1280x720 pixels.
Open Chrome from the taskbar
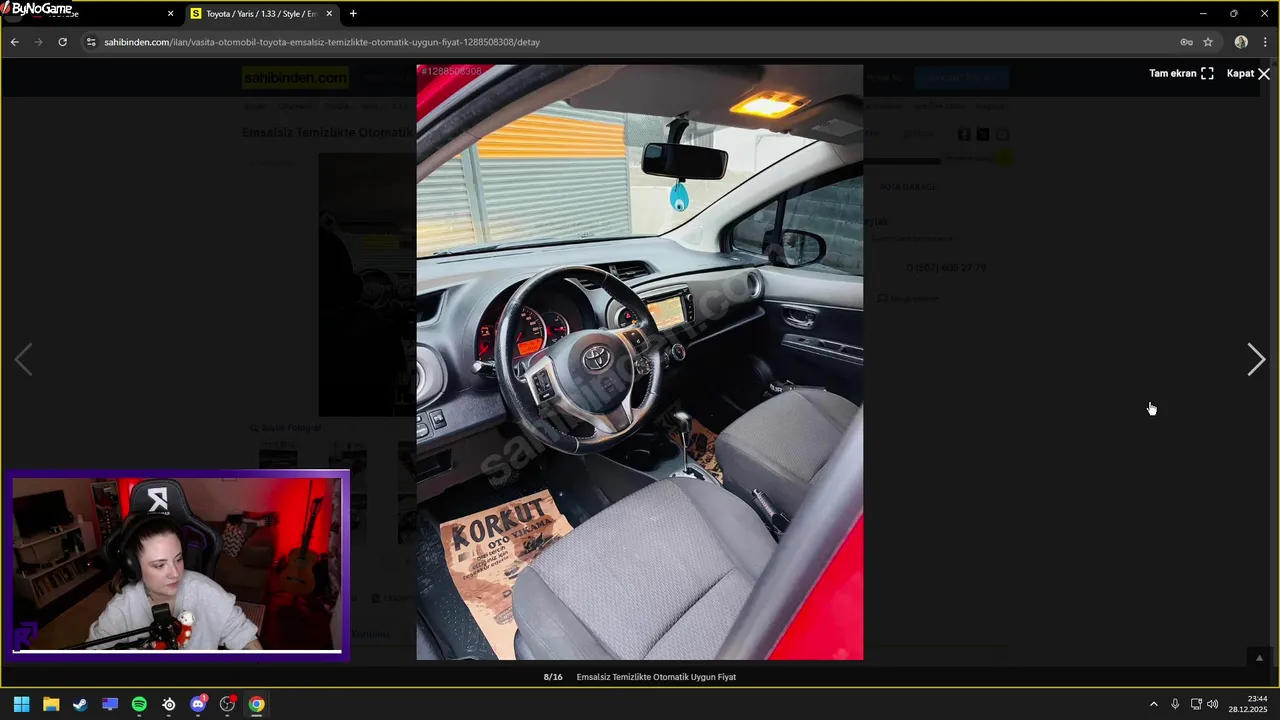click(257, 704)
